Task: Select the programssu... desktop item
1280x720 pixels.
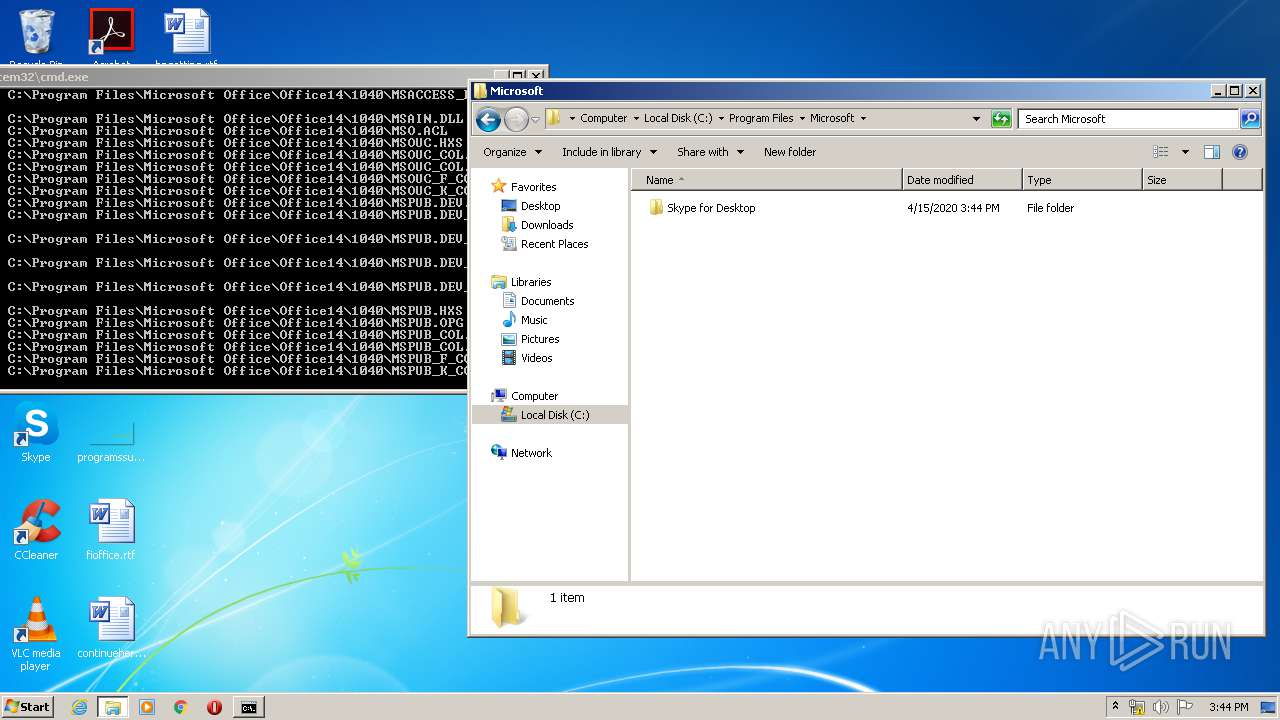Action: coord(111,440)
